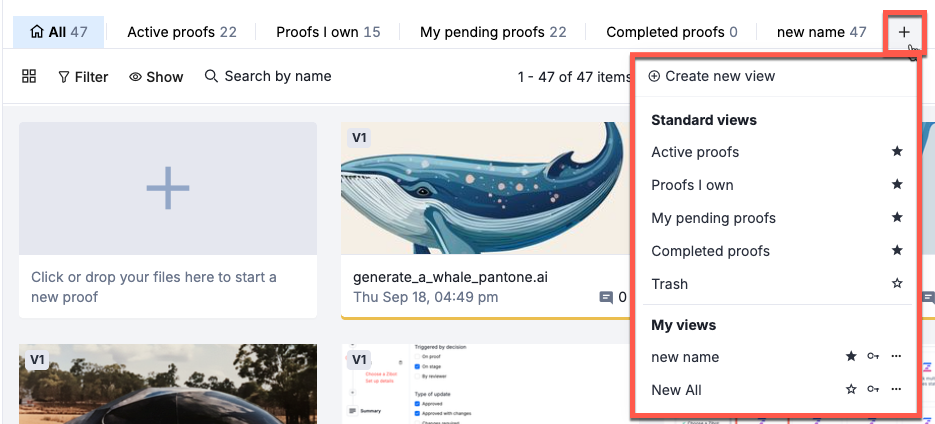Toggle the star for Completed proofs
The image size is (935, 424).
[x=897, y=250]
